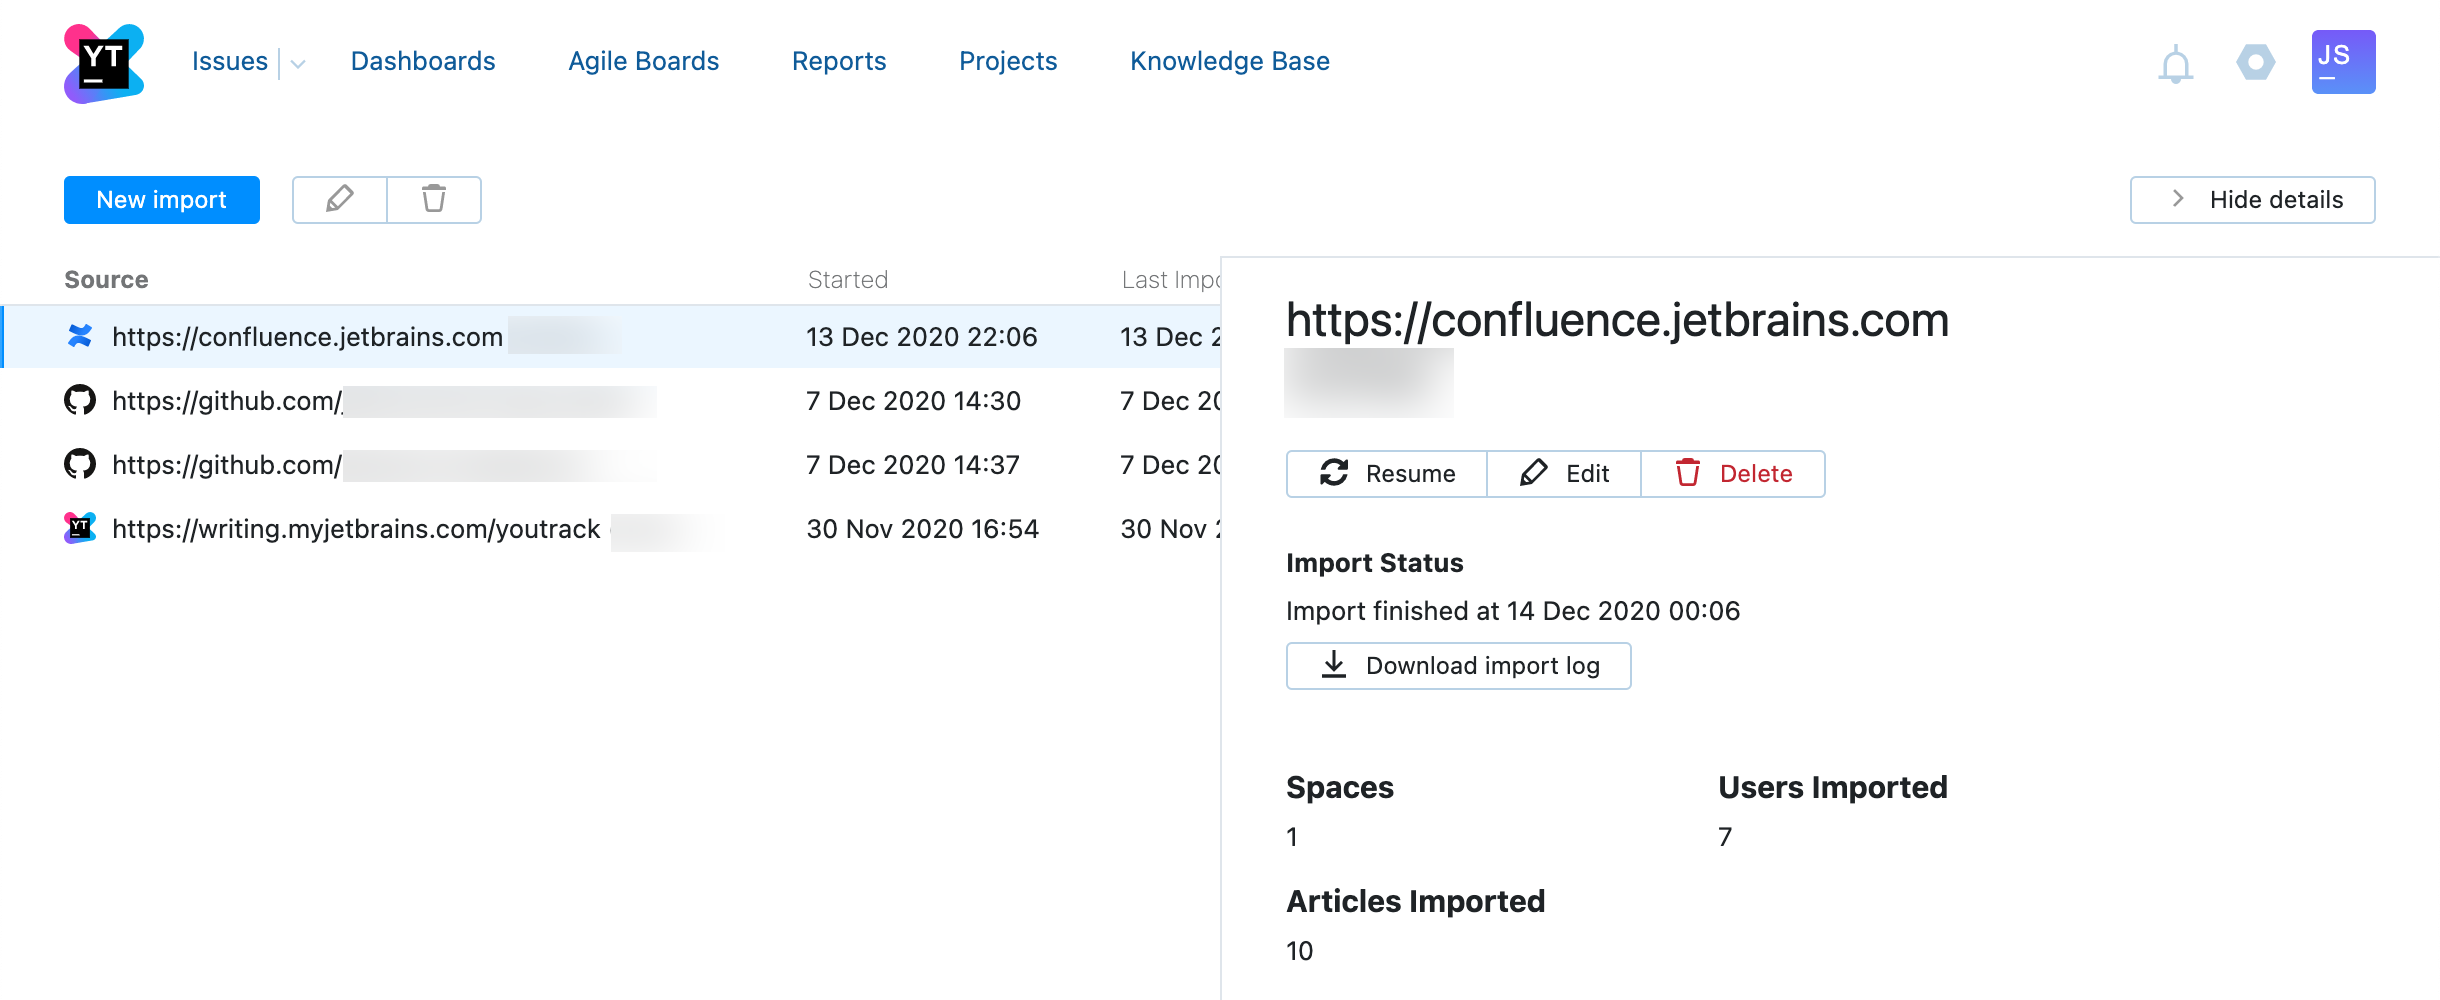Viewport: 2440px width, 1000px height.
Task: Click the Import Status heading
Action: [x=1375, y=563]
